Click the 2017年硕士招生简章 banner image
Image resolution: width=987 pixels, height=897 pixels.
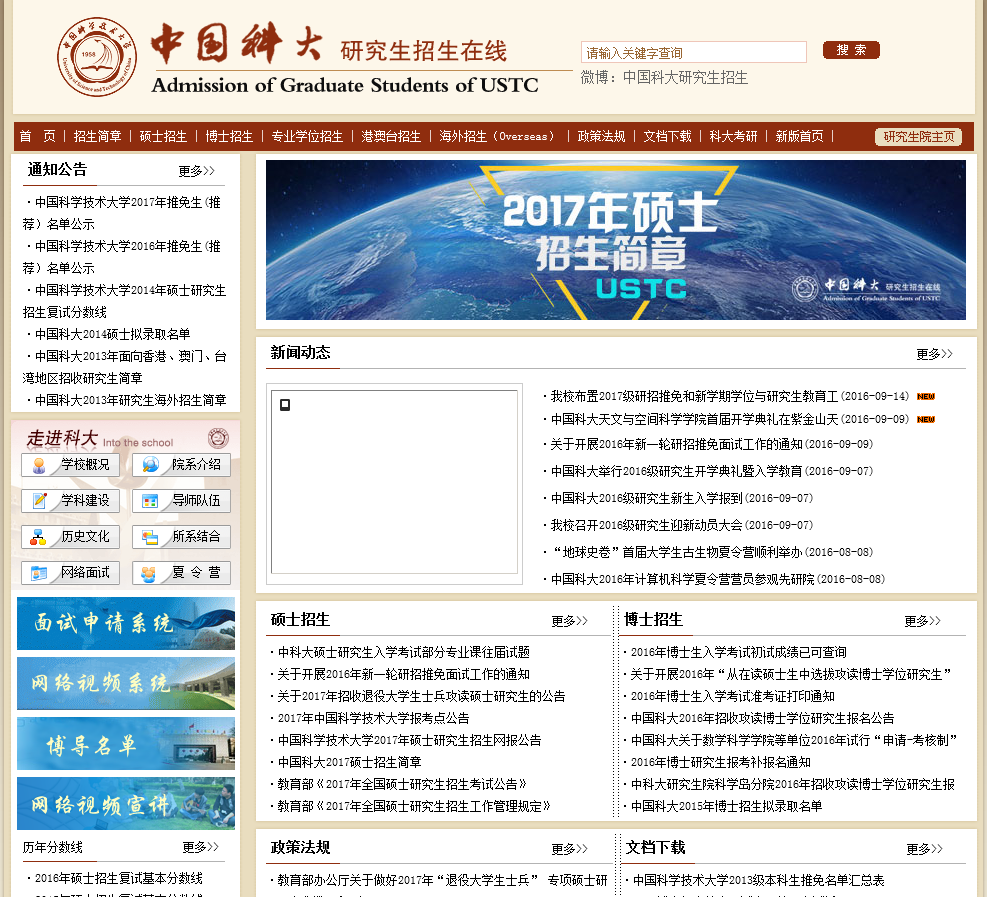616,240
